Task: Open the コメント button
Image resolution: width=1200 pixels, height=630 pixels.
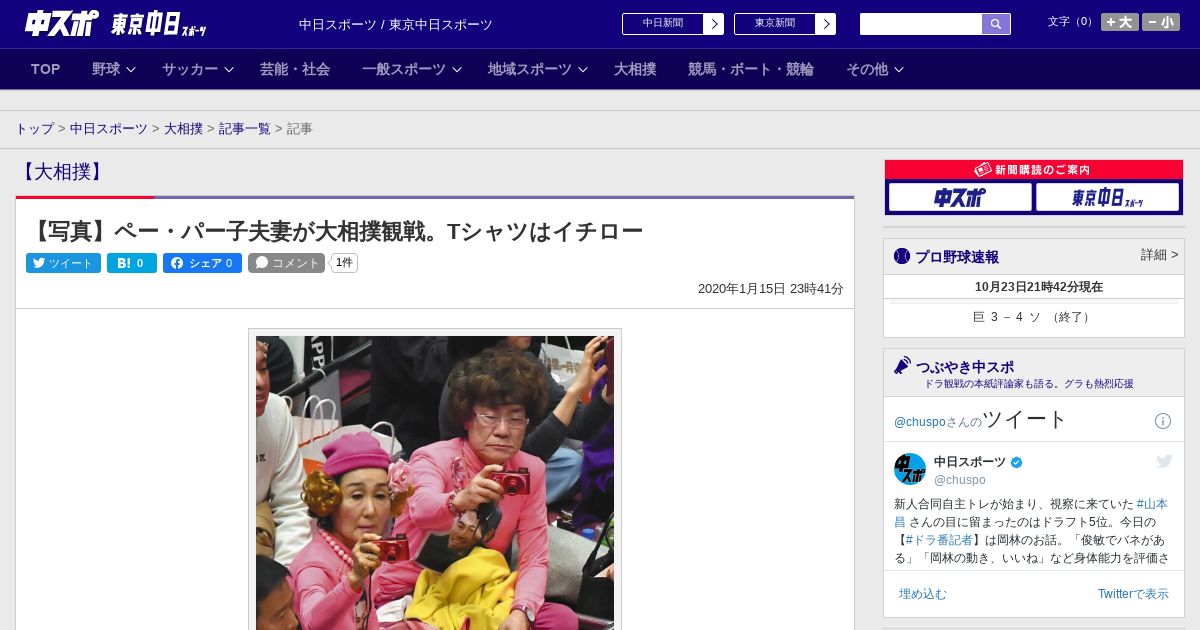Action: coord(286,263)
